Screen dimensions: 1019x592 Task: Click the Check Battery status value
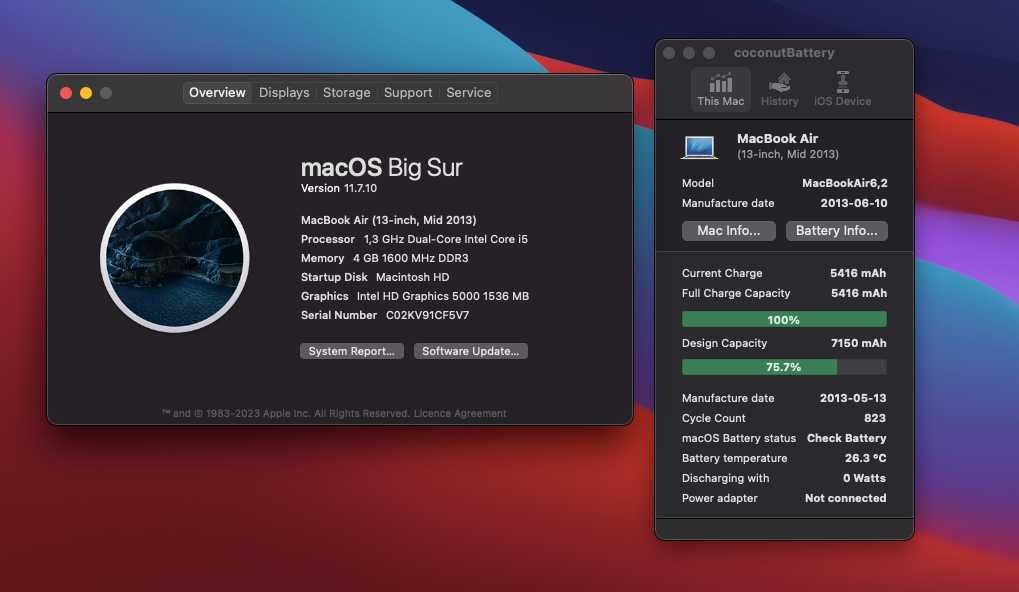[846, 438]
